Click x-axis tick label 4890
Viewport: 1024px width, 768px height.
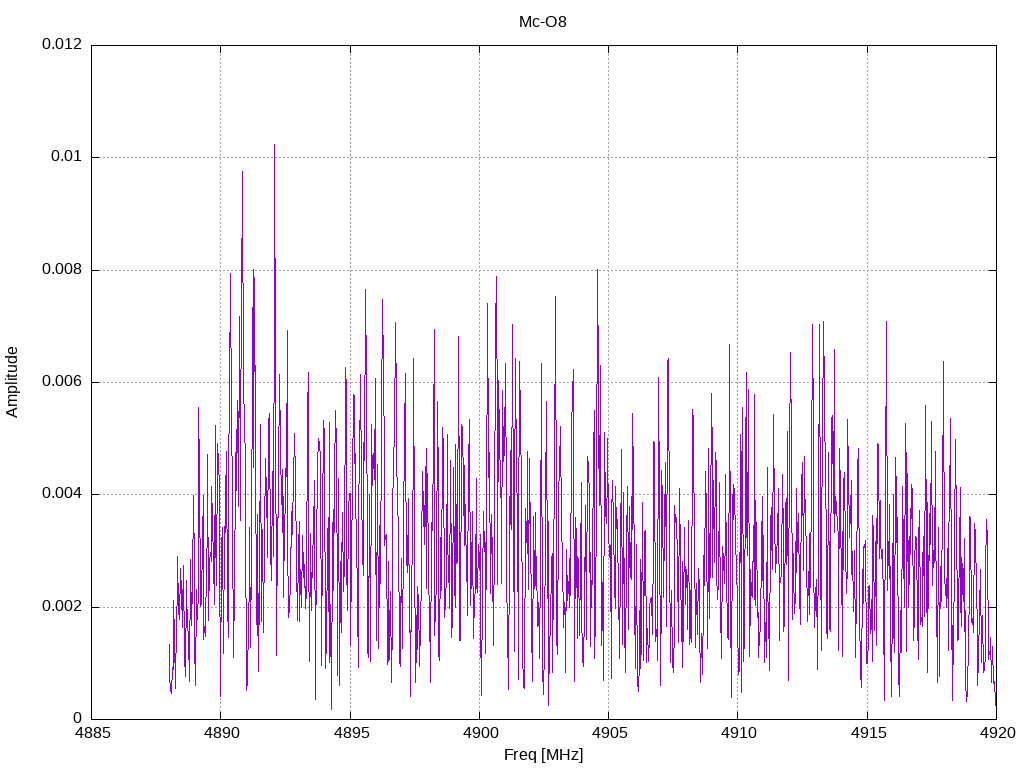click(x=221, y=733)
